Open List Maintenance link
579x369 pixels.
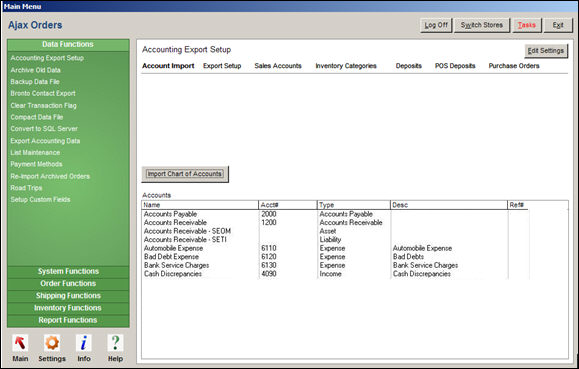click(x=35, y=153)
